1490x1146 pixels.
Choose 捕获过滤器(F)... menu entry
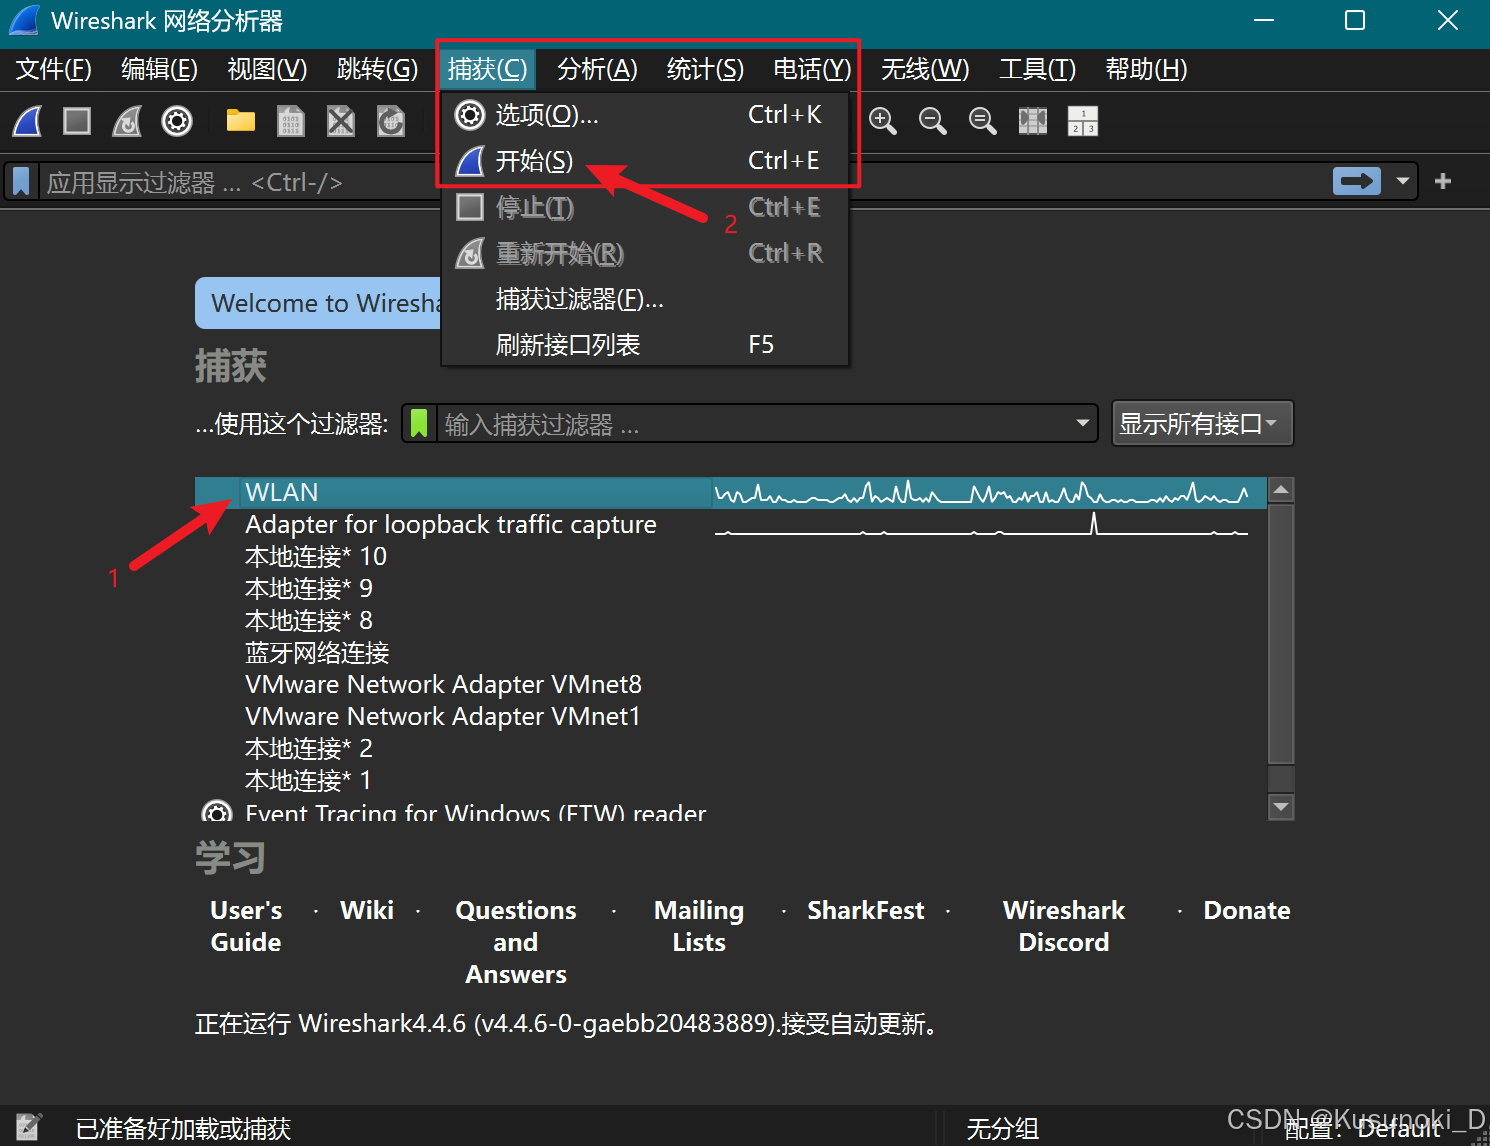coord(645,299)
